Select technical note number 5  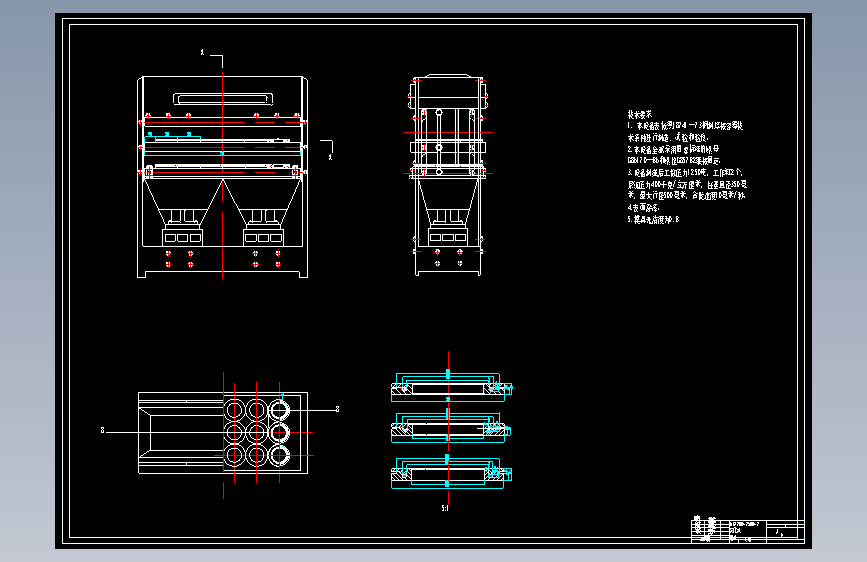[653, 219]
